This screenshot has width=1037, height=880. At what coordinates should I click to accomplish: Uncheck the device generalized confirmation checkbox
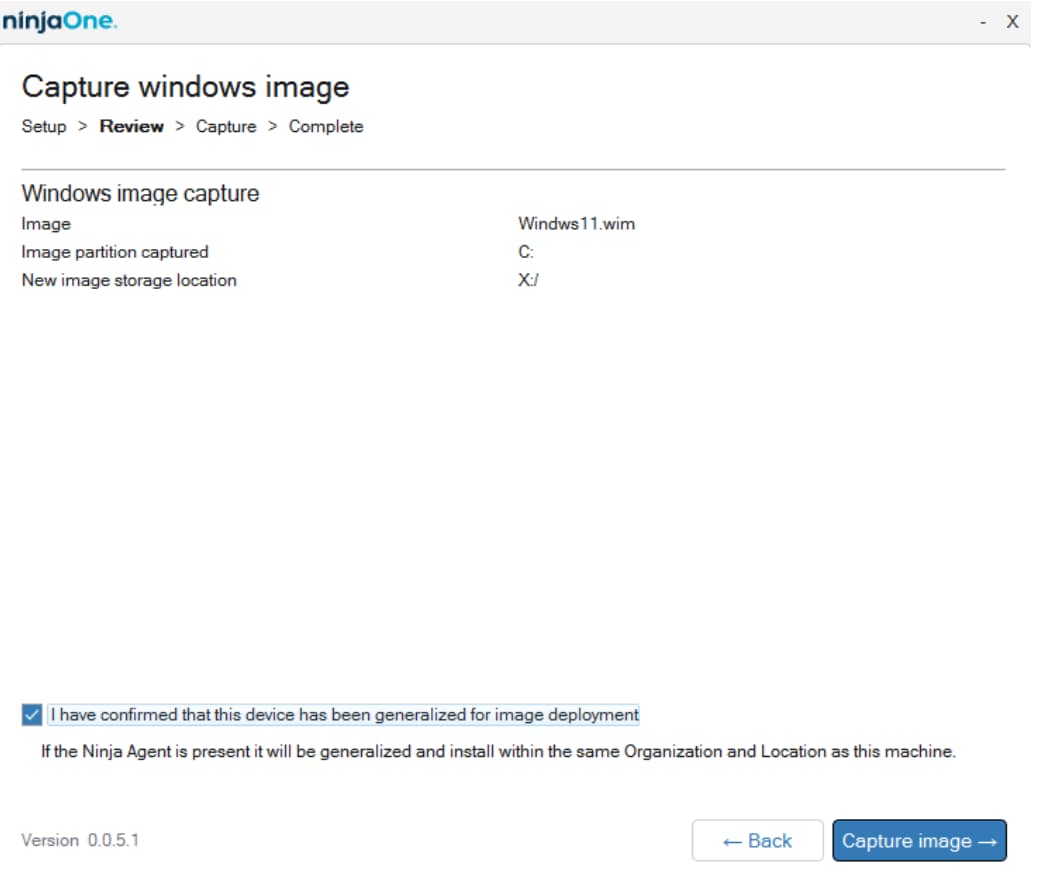[x=31, y=715]
